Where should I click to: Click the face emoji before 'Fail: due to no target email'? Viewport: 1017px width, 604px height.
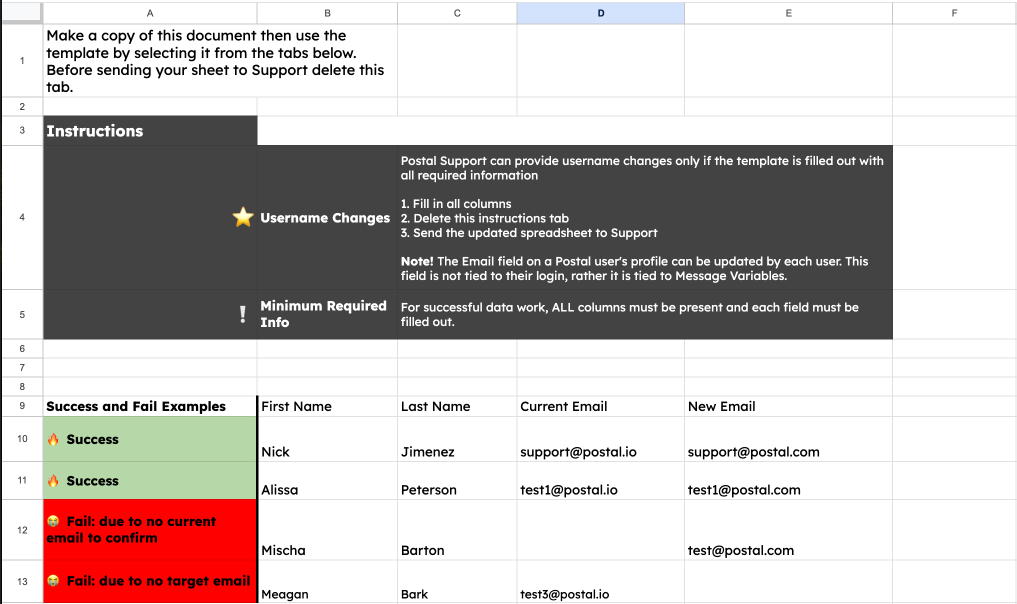[x=54, y=581]
